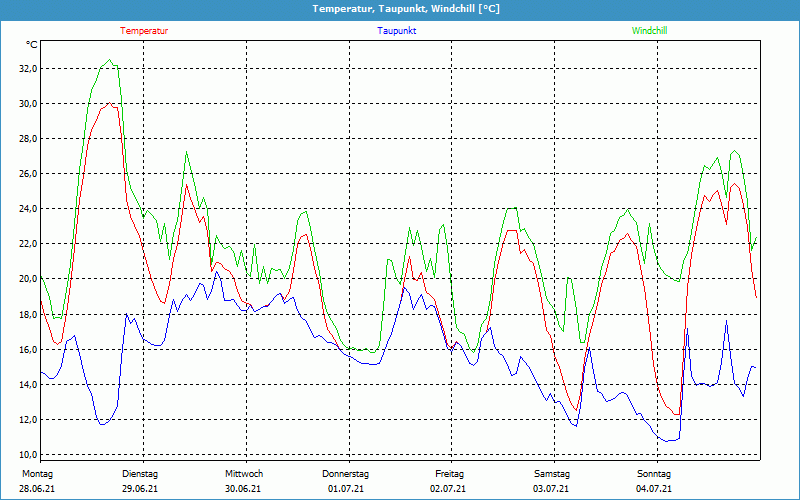The height and width of the screenshot is (500, 800).
Task: Click the date 01.07.21
Action: [345, 489]
